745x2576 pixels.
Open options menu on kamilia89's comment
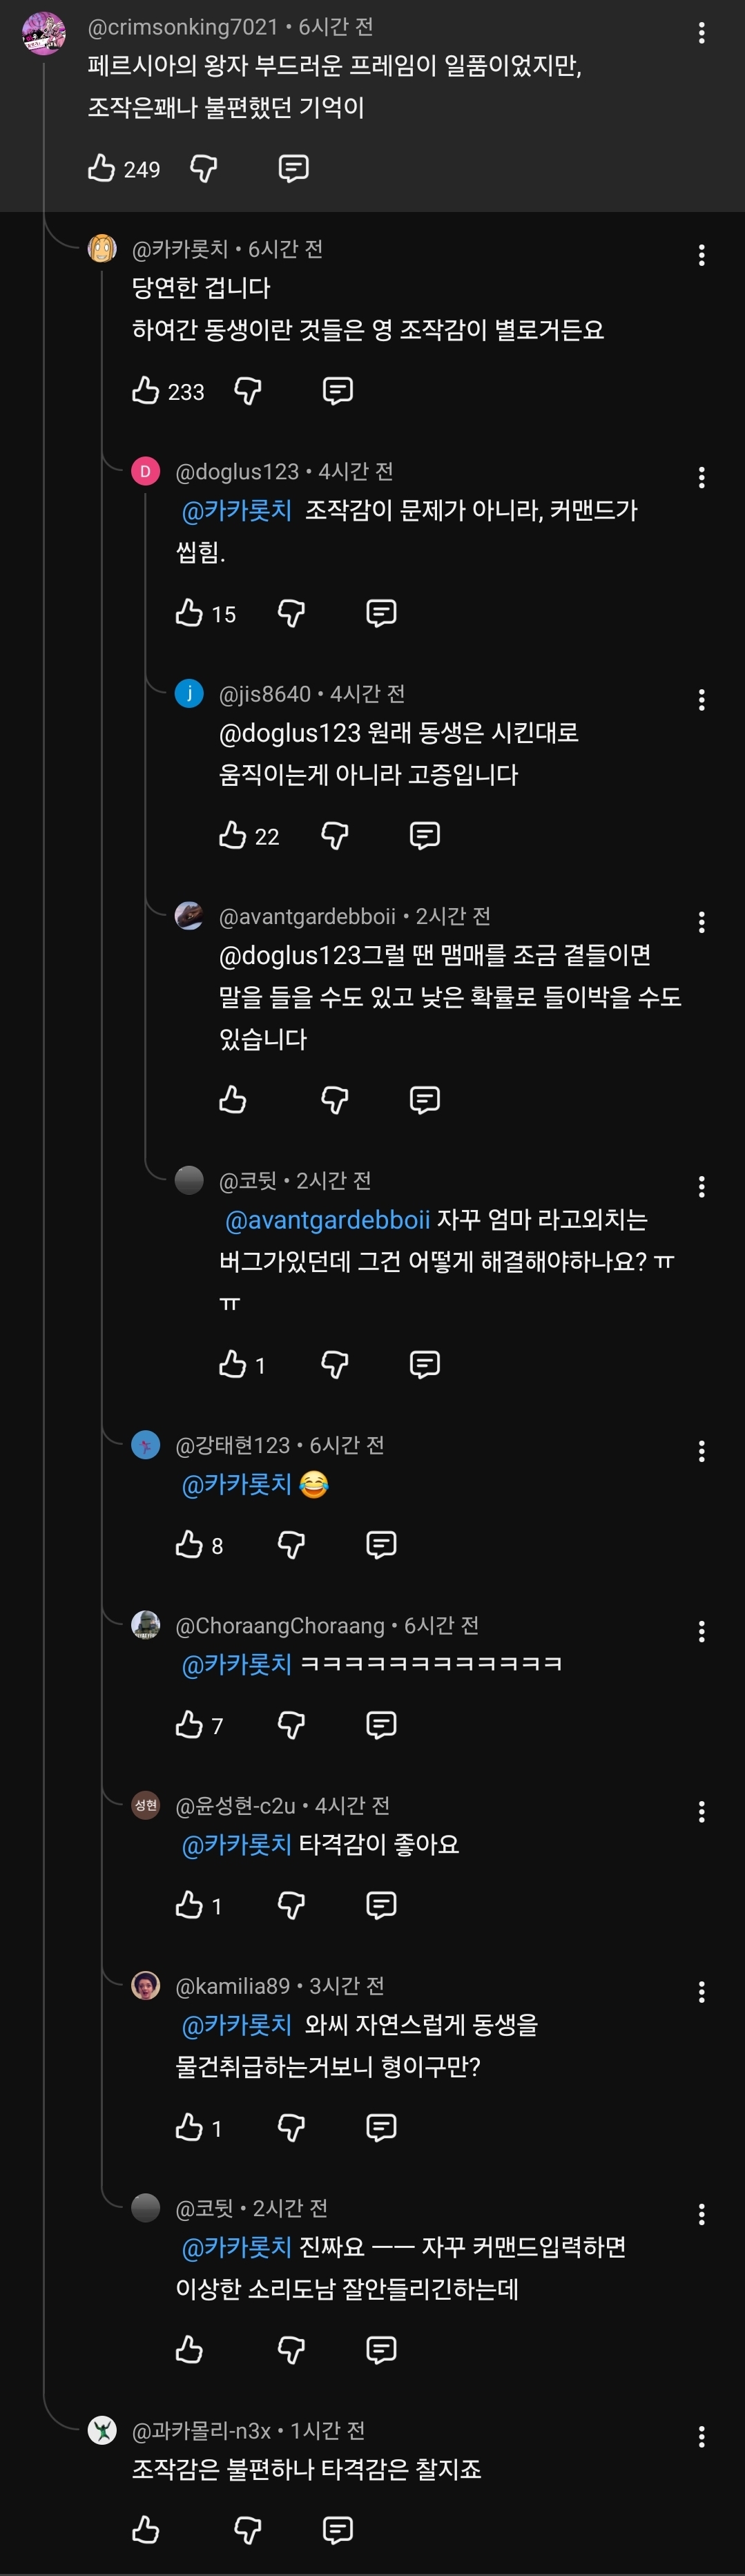[701, 1992]
